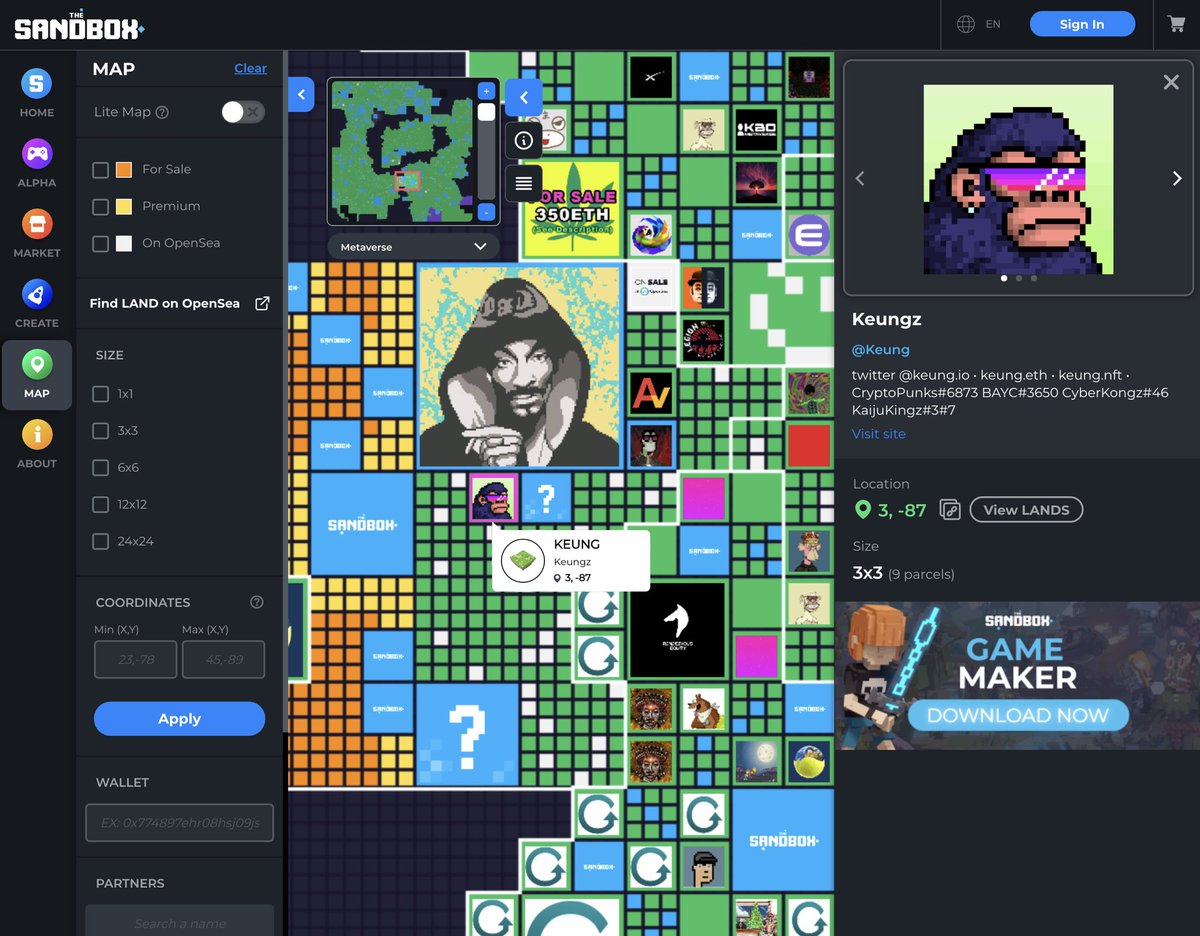Click the orange For Sale color swatch
The image size is (1200, 936).
click(x=124, y=170)
